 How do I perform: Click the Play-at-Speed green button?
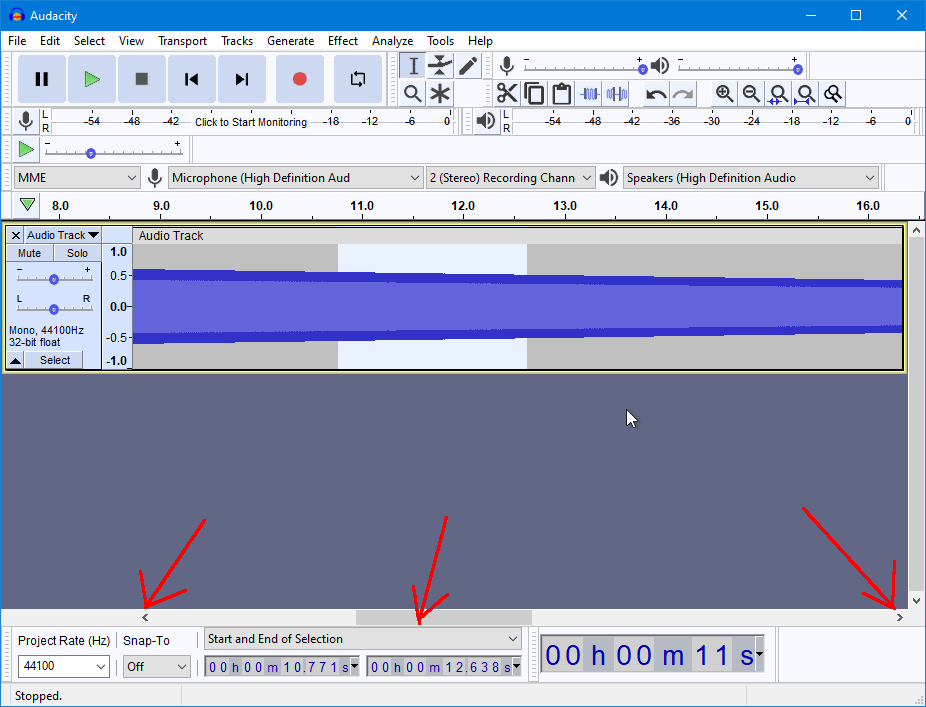click(x=25, y=149)
